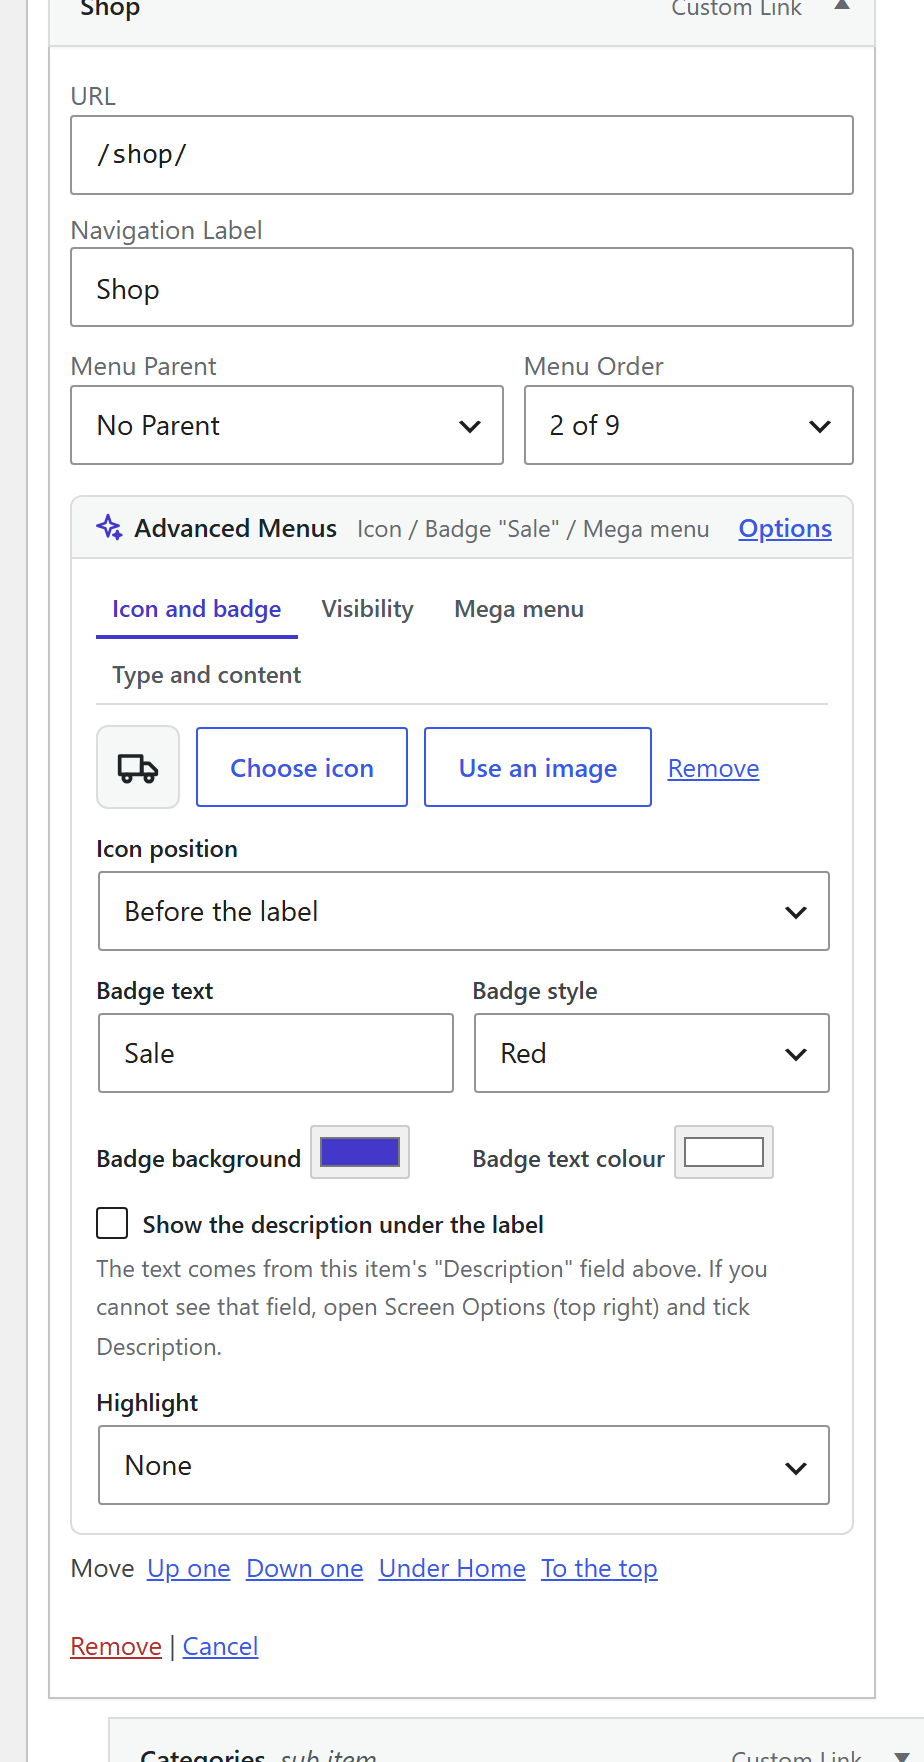Click the Advanced Menus sparkle icon
The height and width of the screenshot is (1762, 924).
coord(109,527)
